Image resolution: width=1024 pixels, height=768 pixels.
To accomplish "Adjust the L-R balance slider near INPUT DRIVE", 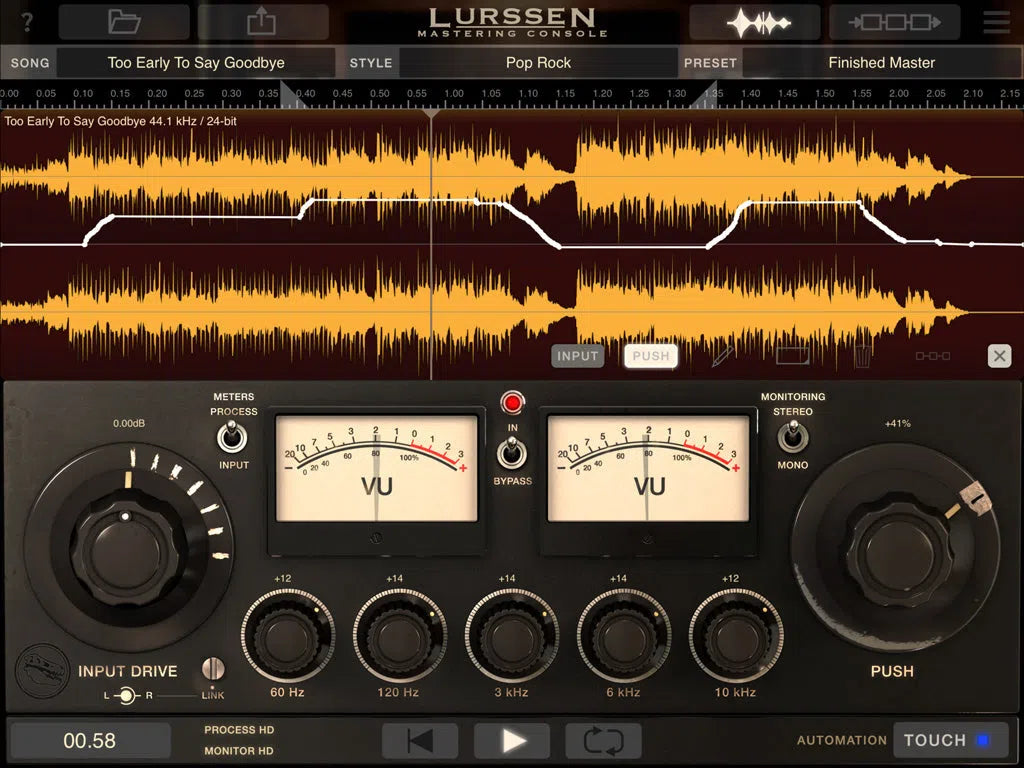I will click(128, 697).
